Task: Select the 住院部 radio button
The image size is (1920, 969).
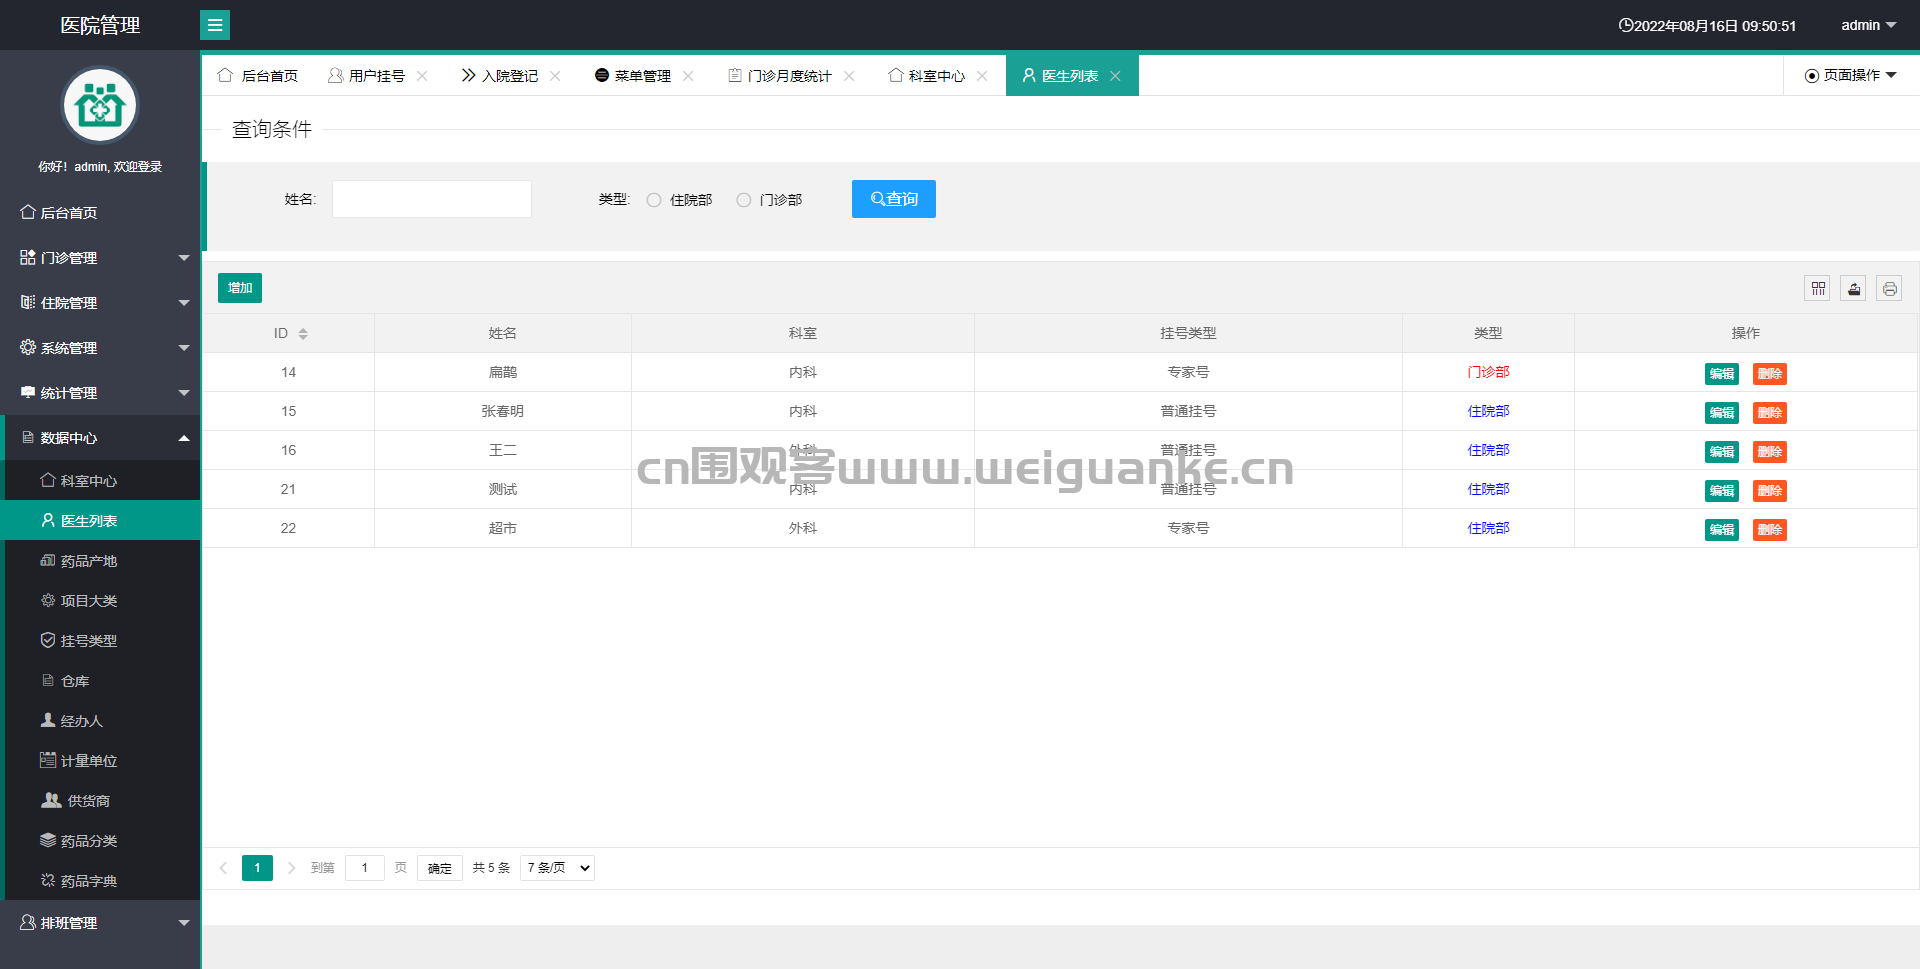Action: click(x=654, y=200)
